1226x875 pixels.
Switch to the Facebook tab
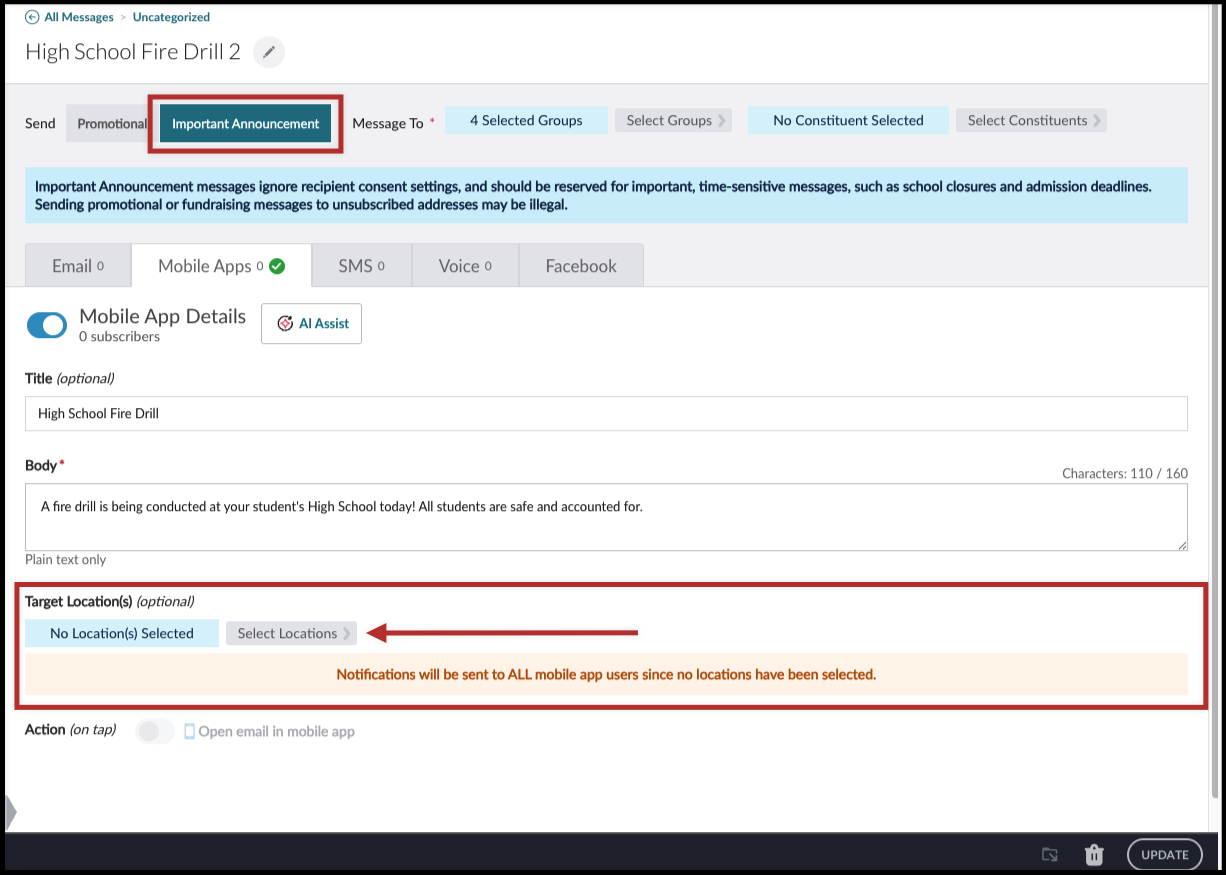coord(581,266)
